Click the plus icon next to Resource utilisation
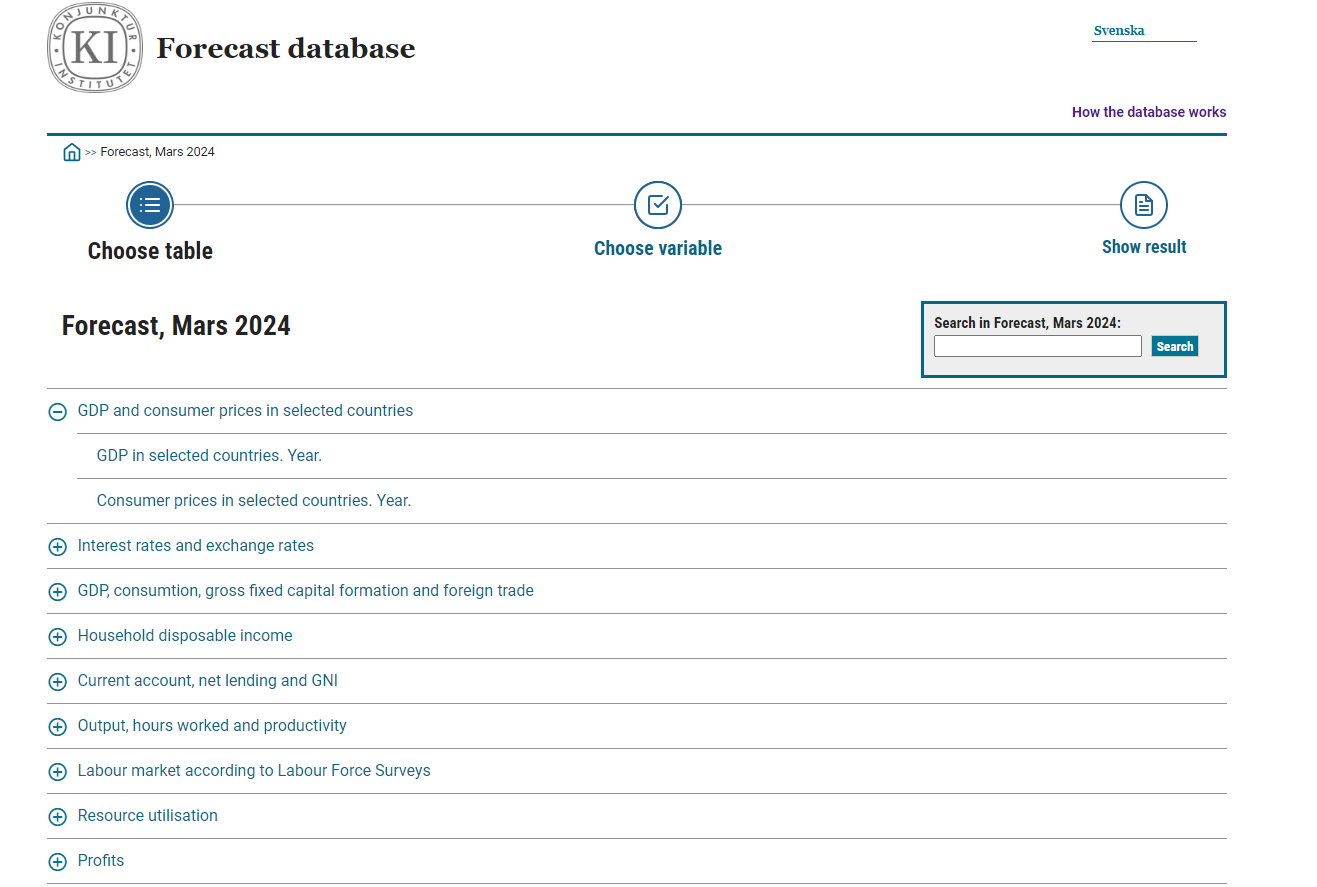This screenshot has height=887, width=1317. (57, 816)
